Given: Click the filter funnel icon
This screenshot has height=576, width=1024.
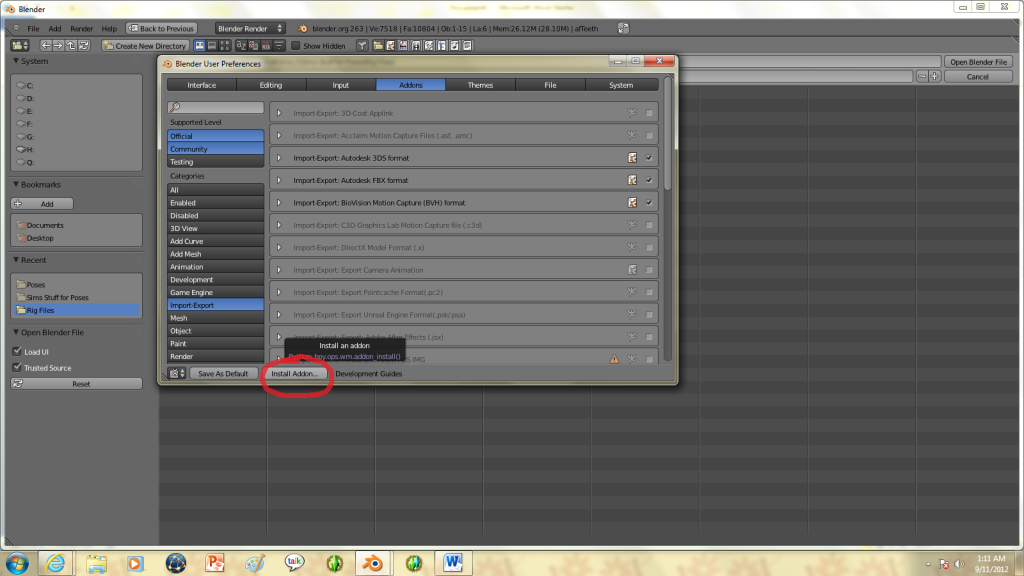Looking at the screenshot, I should (x=362, y=46).
